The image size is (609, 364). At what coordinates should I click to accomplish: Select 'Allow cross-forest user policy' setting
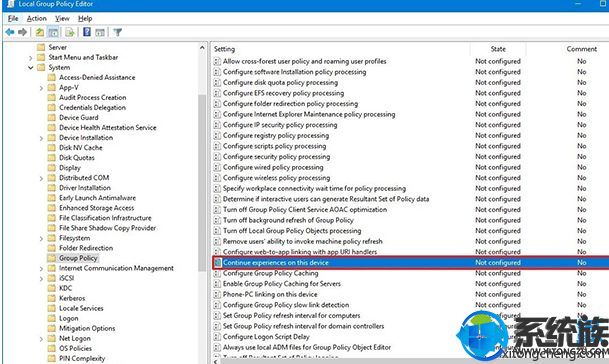pyautogui.click(x=304, y=61)
